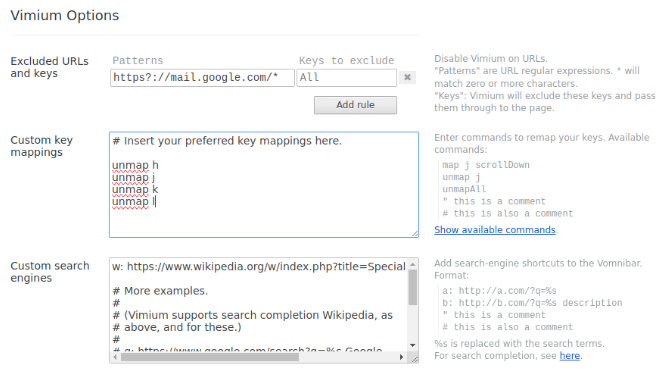This screenshot has height=377, width=671.
Task: Click the 'unmap l' line
Action: [134, 202]
